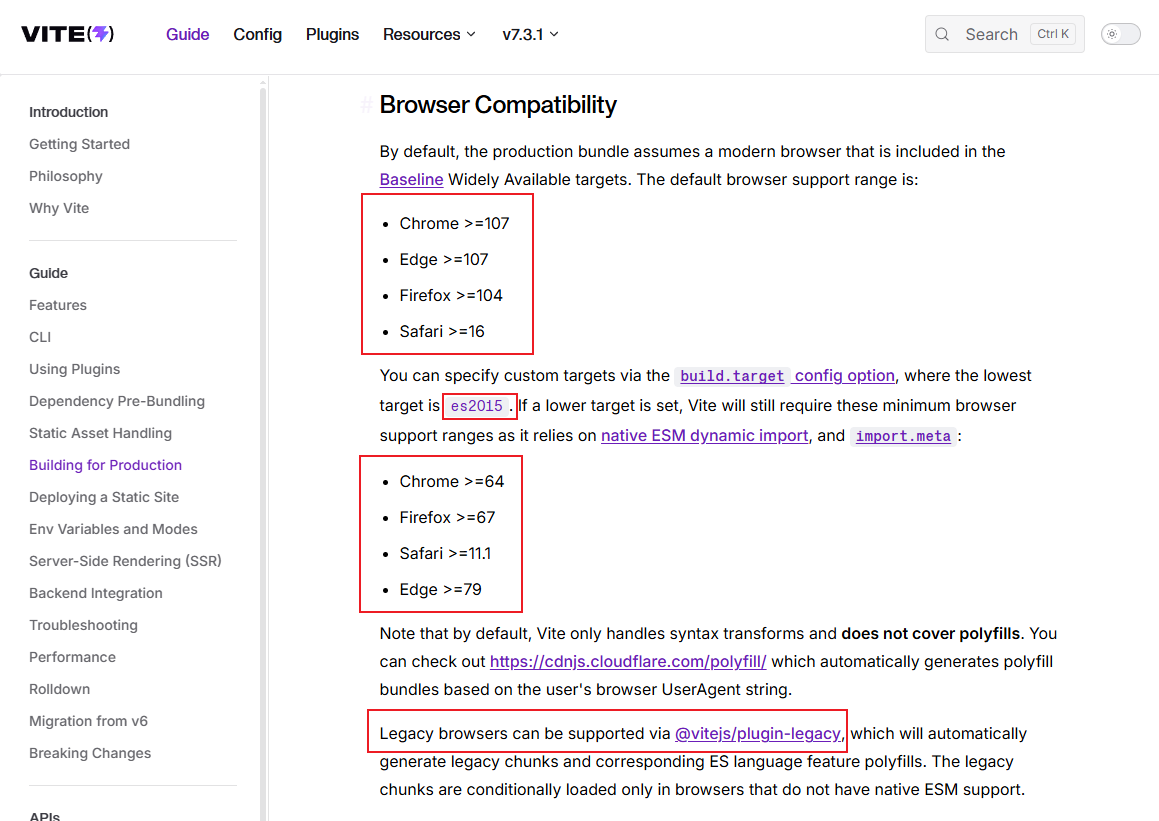The image size is (1159, 821).
Task: Click the search magnifier icon
Action: point(942,34)
